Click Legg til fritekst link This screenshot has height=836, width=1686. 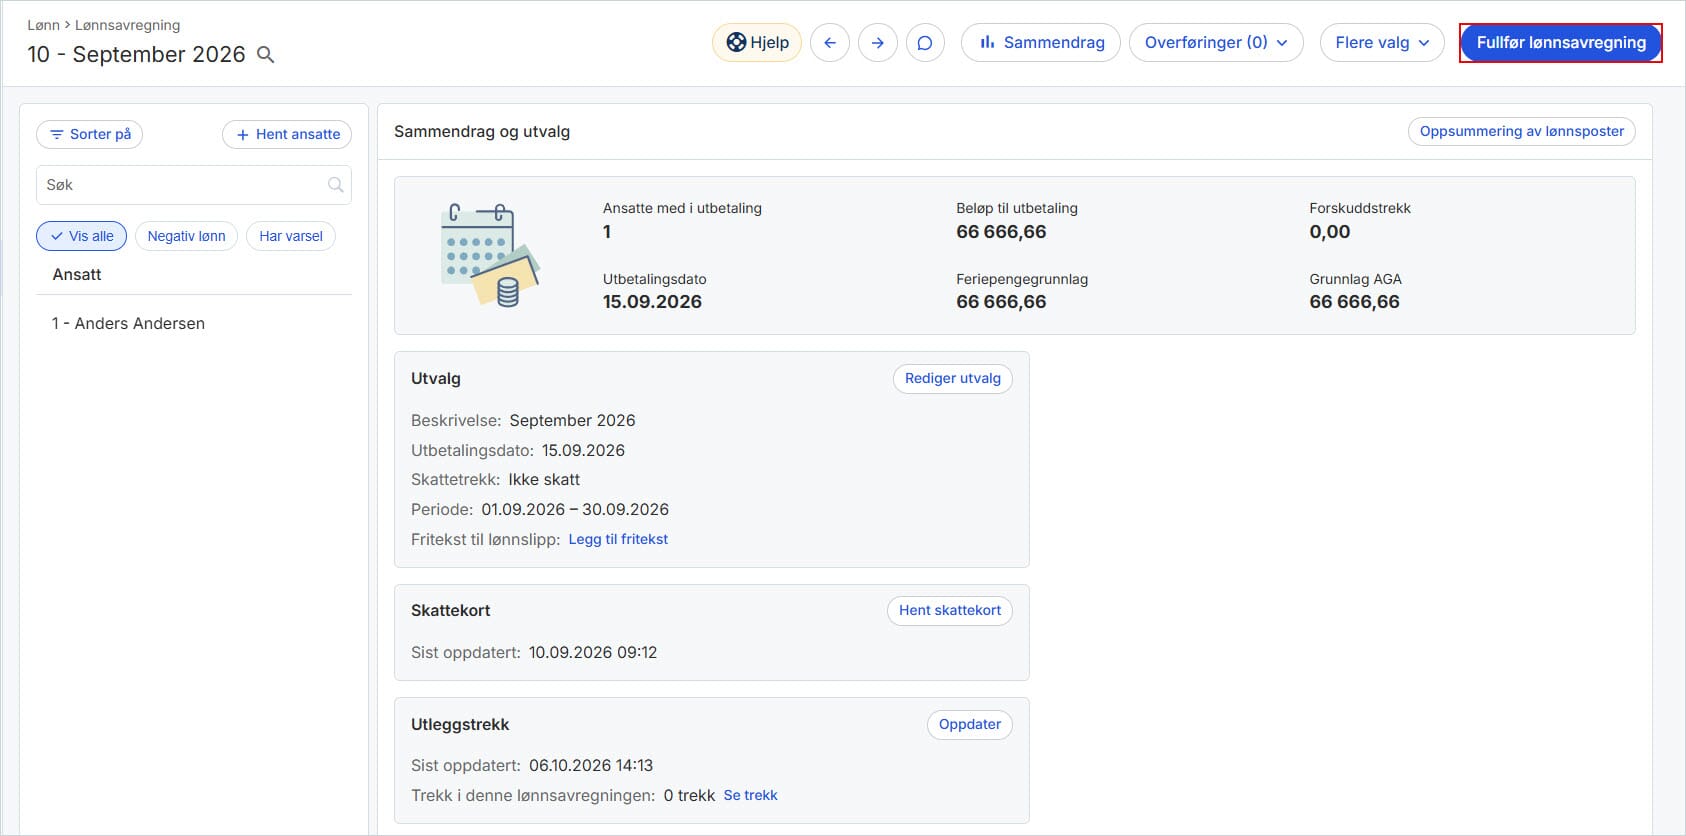[618, 539]
